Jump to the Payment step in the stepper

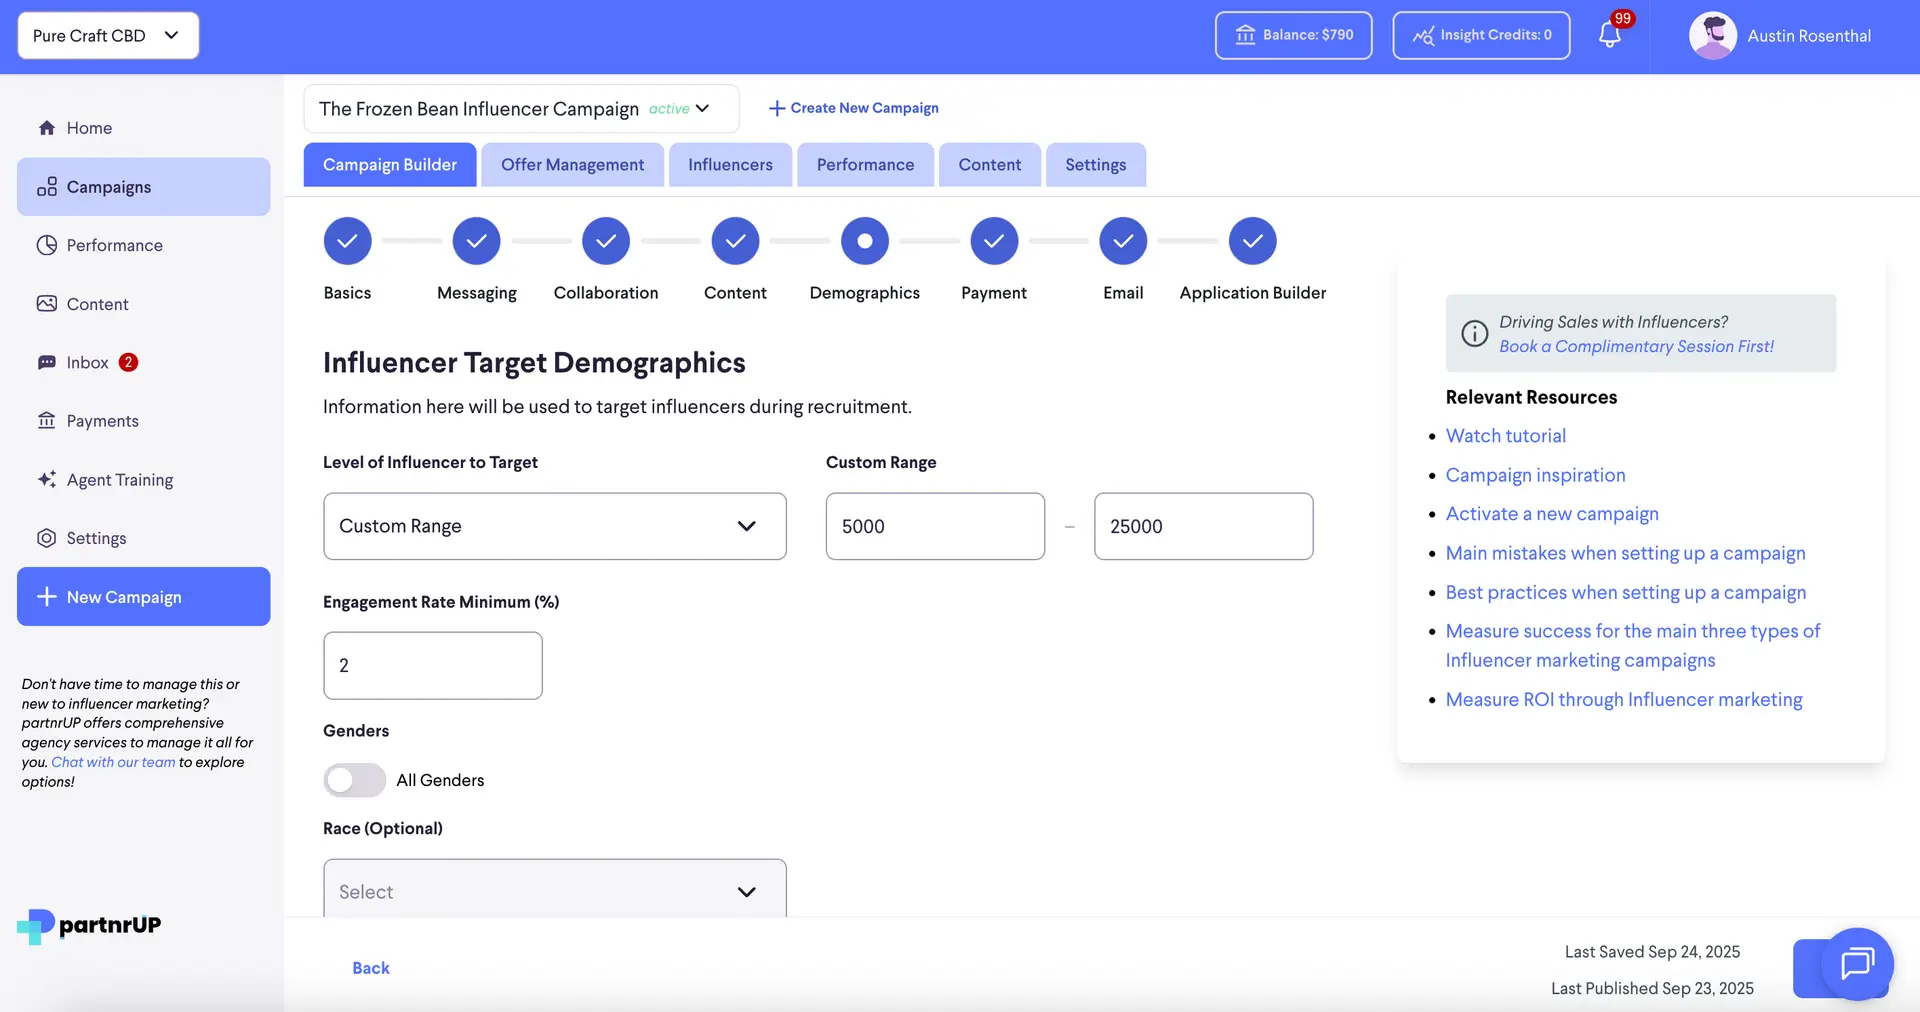(x=994, y=241)
